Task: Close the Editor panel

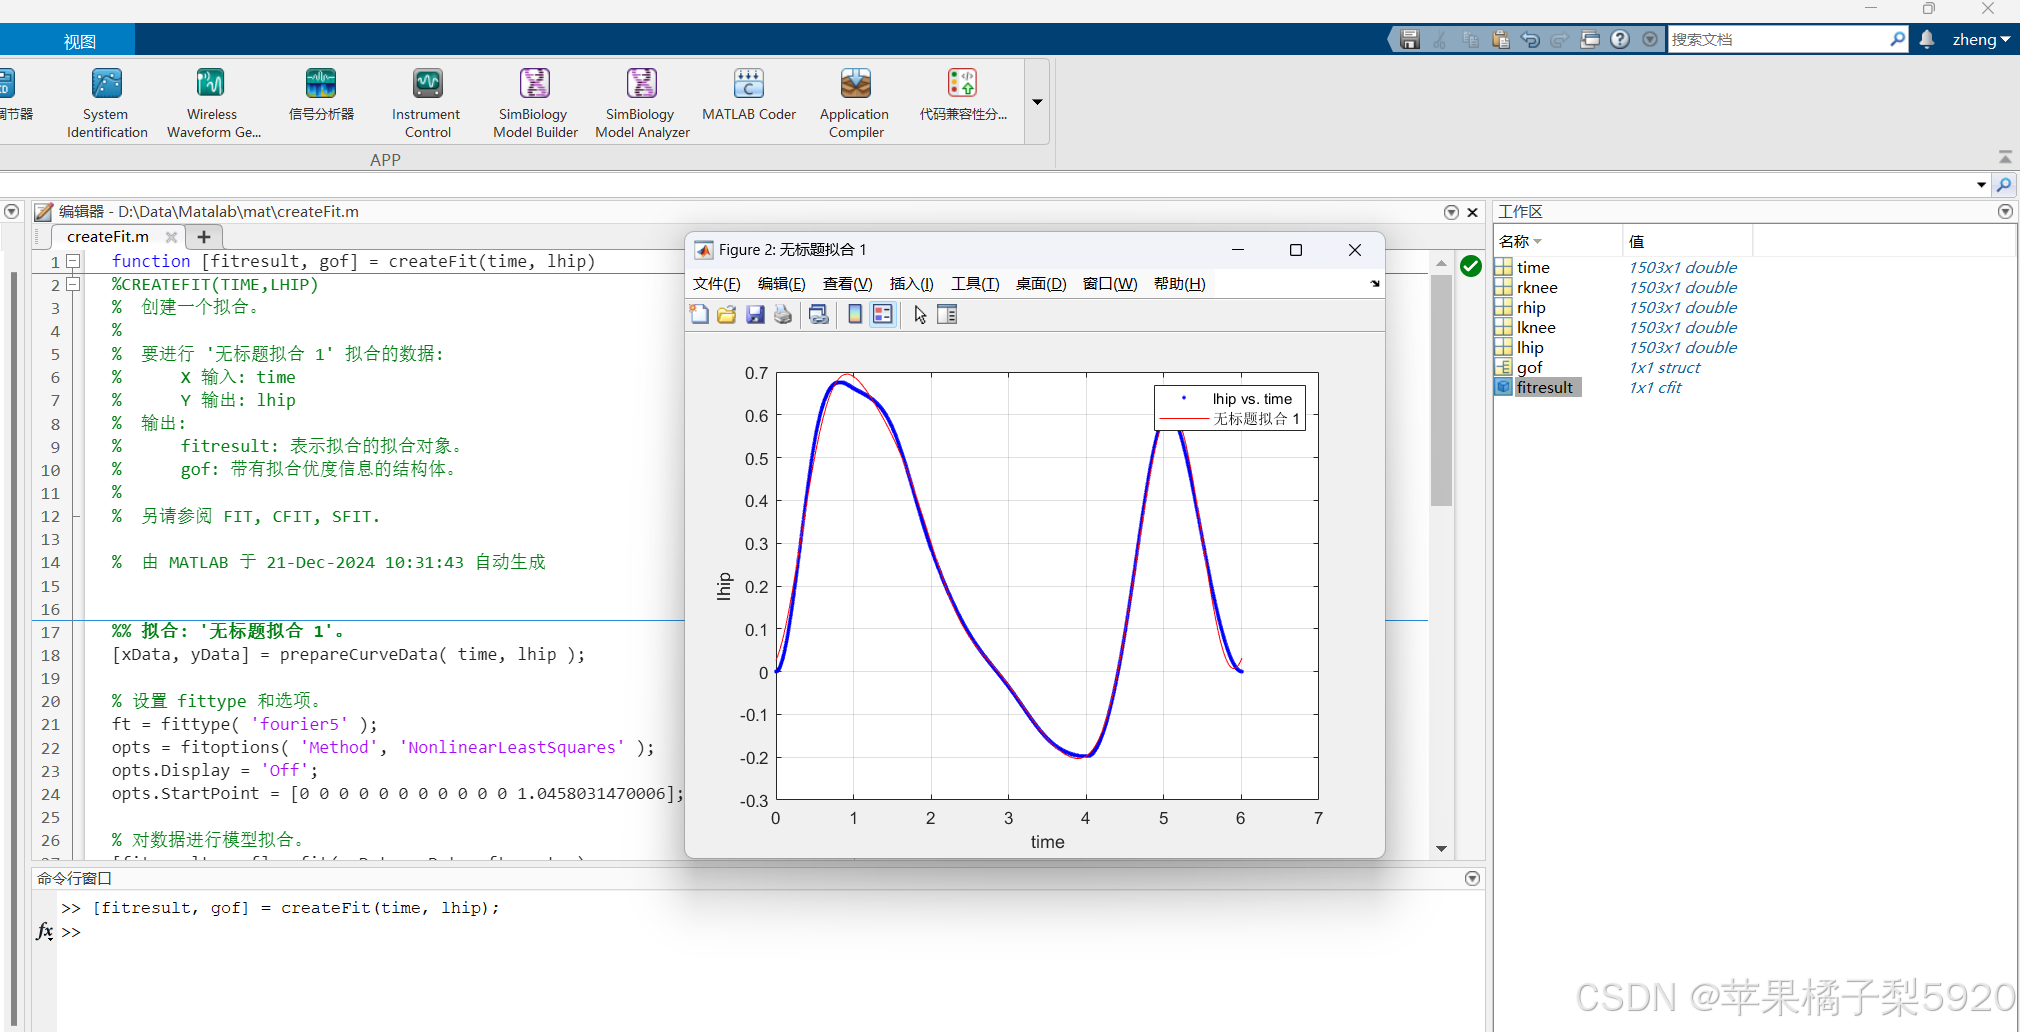Action: 1472,212
